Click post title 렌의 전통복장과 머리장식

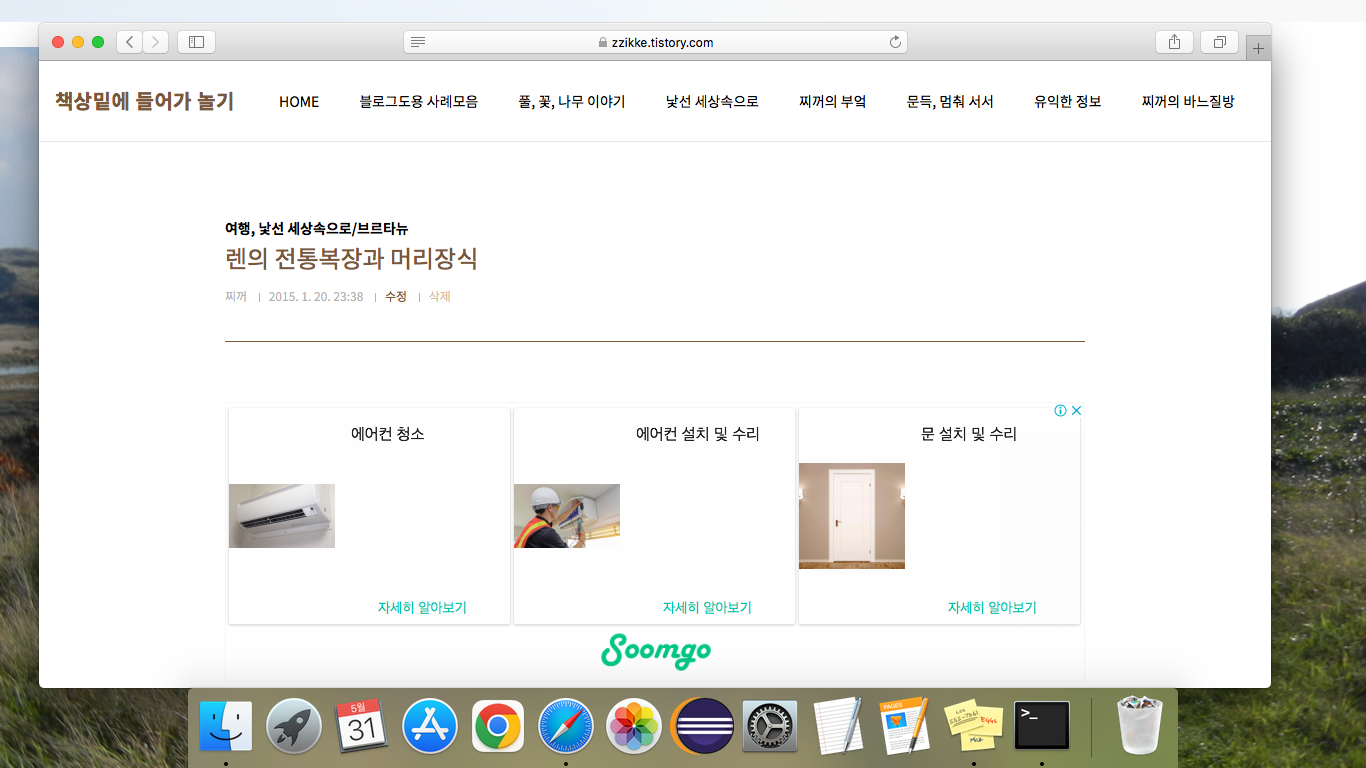(351, 259)
